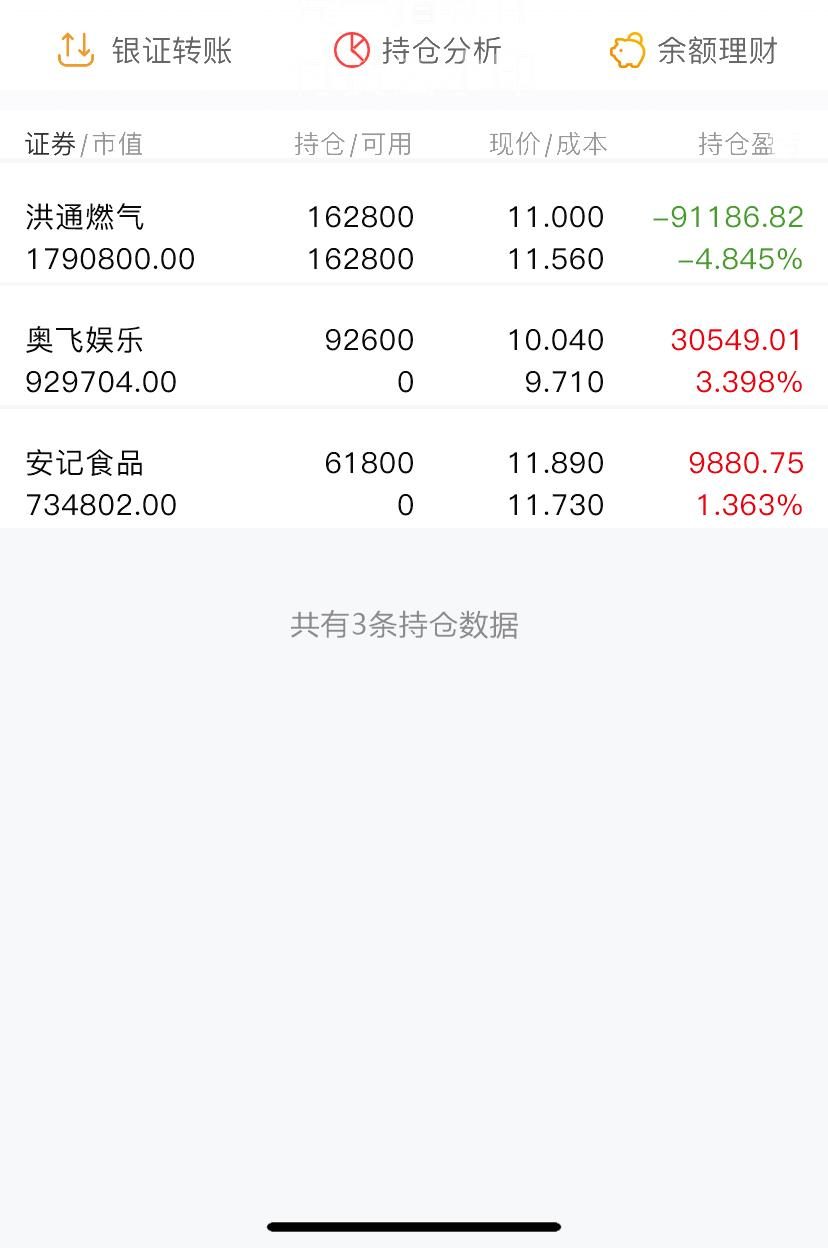Screen dimensions: 828x1248
Task: Tap profit percentage 3.398%
Action: click(x=749, y=382)
